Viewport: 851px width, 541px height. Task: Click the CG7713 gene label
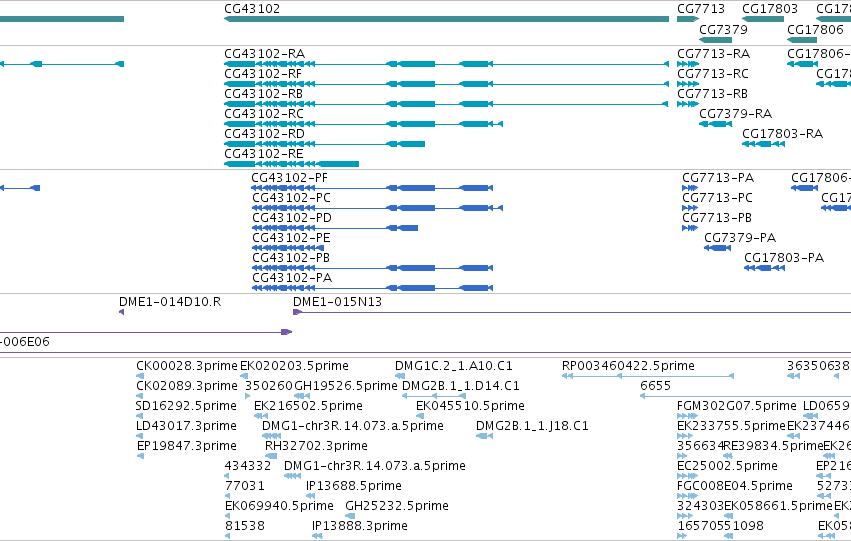[701, 9]
